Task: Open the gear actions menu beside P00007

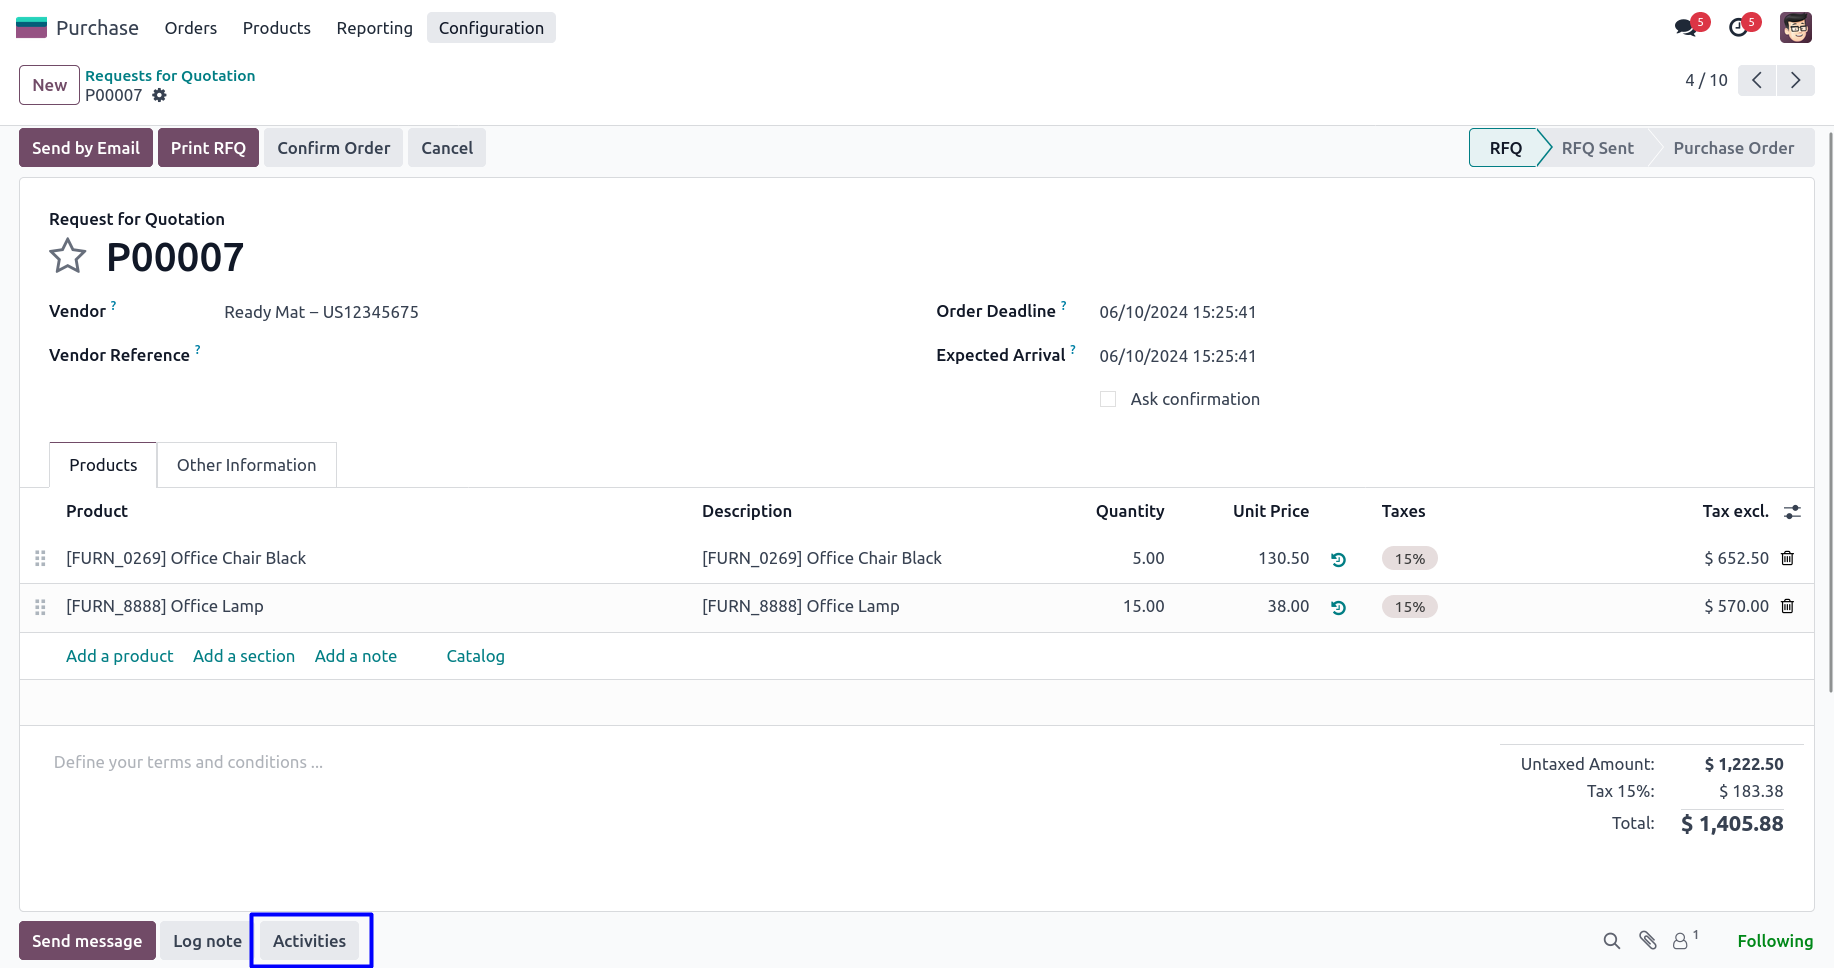Action: (x=159, y=95)
